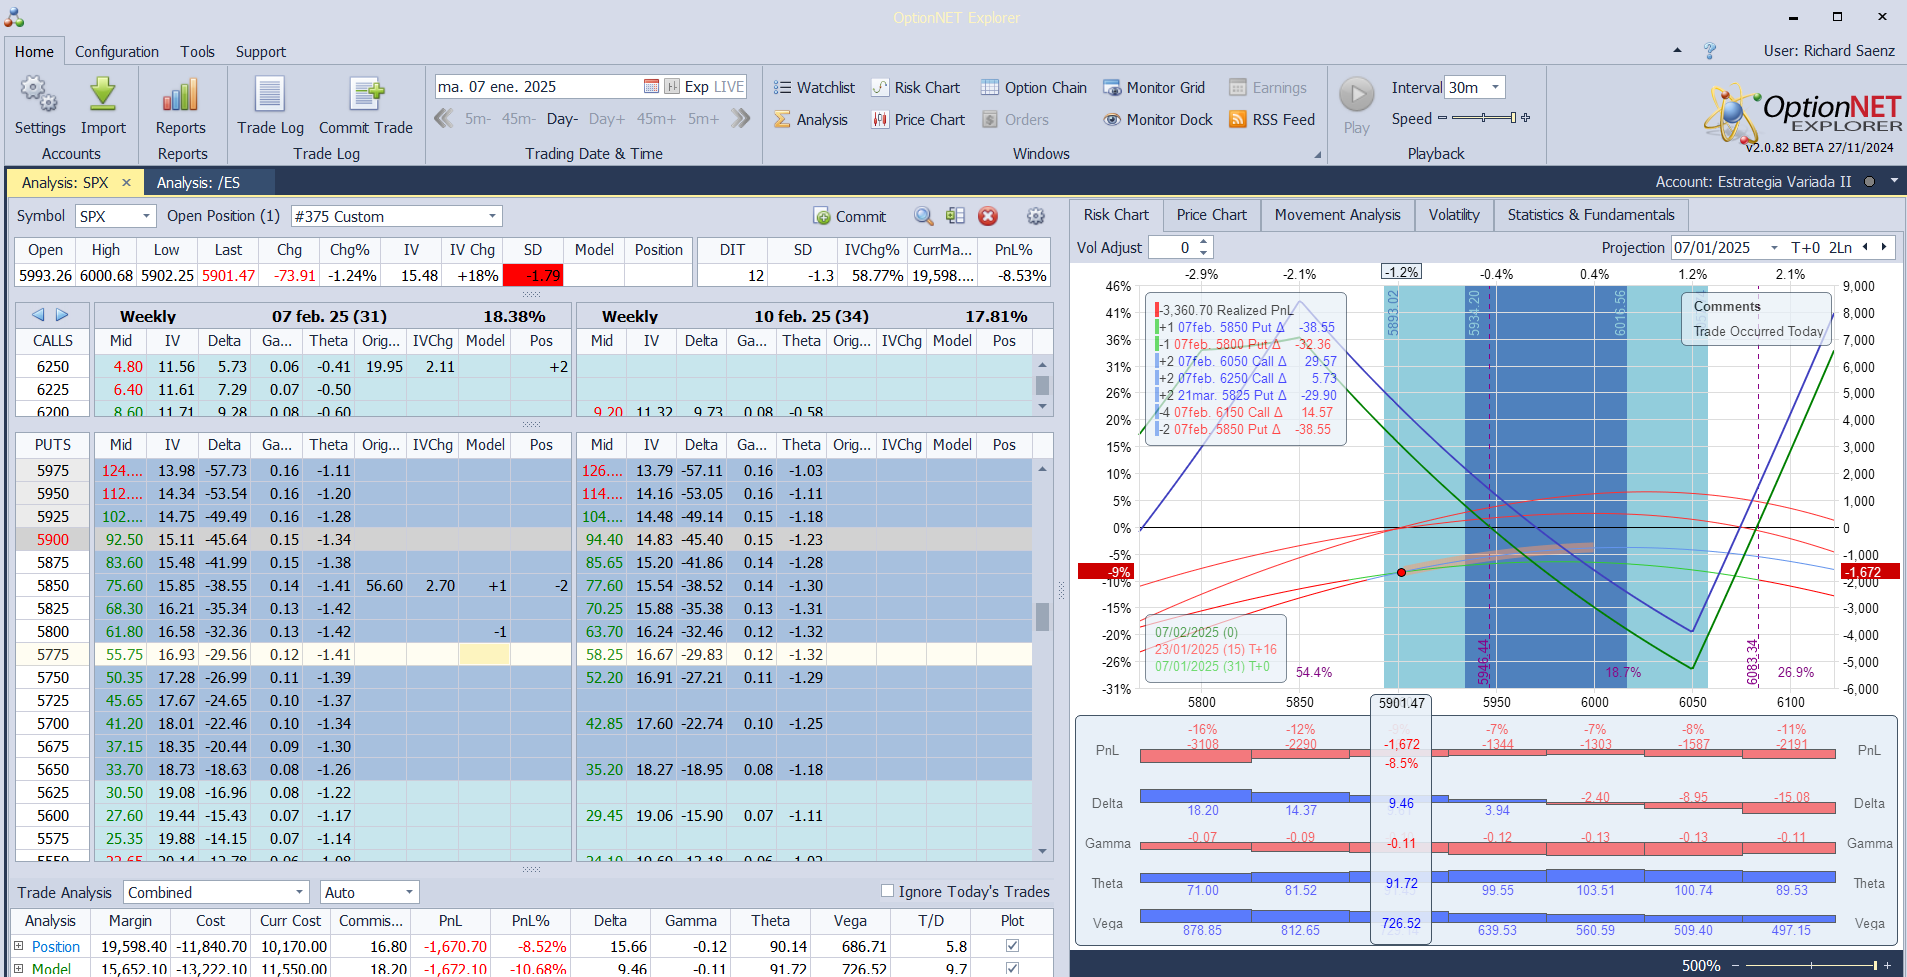Toggle the Position row Plot checkbox
This screenshot has width=1907, height=977.
(x=1012, y=946)
